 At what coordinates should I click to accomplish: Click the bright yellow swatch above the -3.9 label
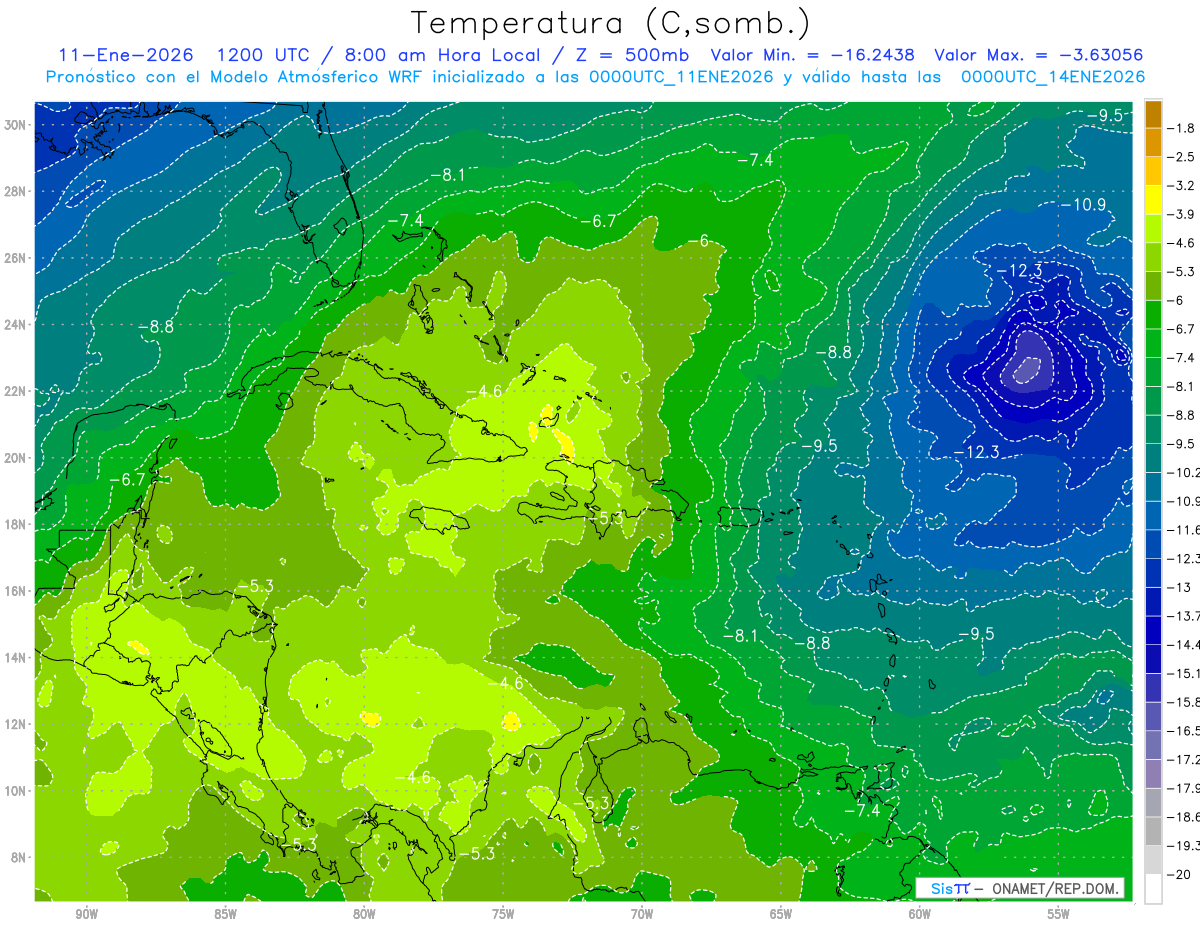point(1153,200)
